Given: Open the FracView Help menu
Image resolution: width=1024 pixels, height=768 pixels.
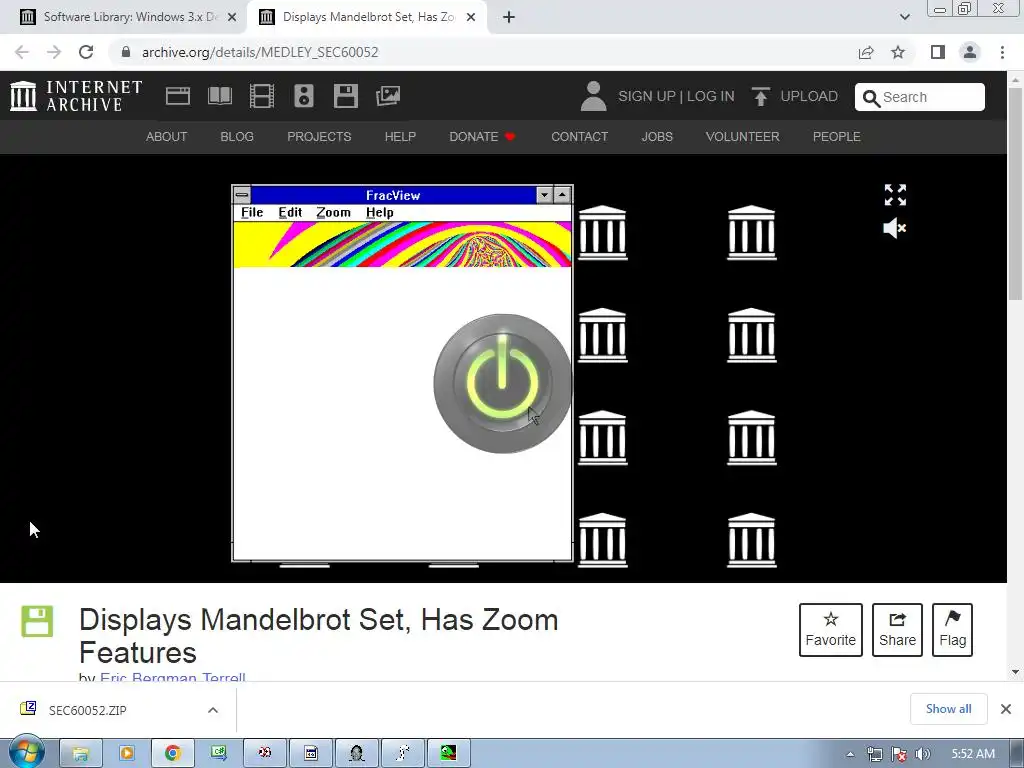Looking at the screenshot, I should click(379, 212).
